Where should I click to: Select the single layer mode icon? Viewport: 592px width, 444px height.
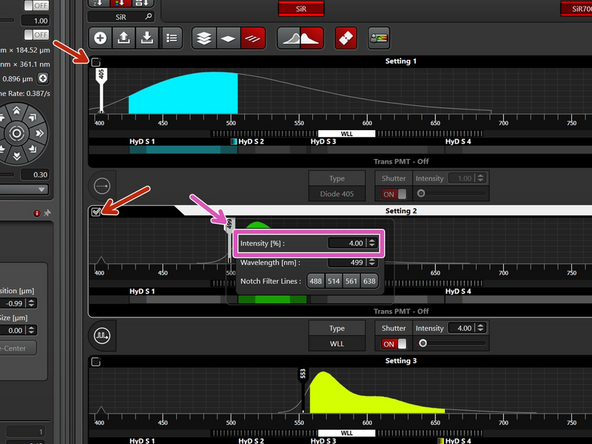point(228,38)
